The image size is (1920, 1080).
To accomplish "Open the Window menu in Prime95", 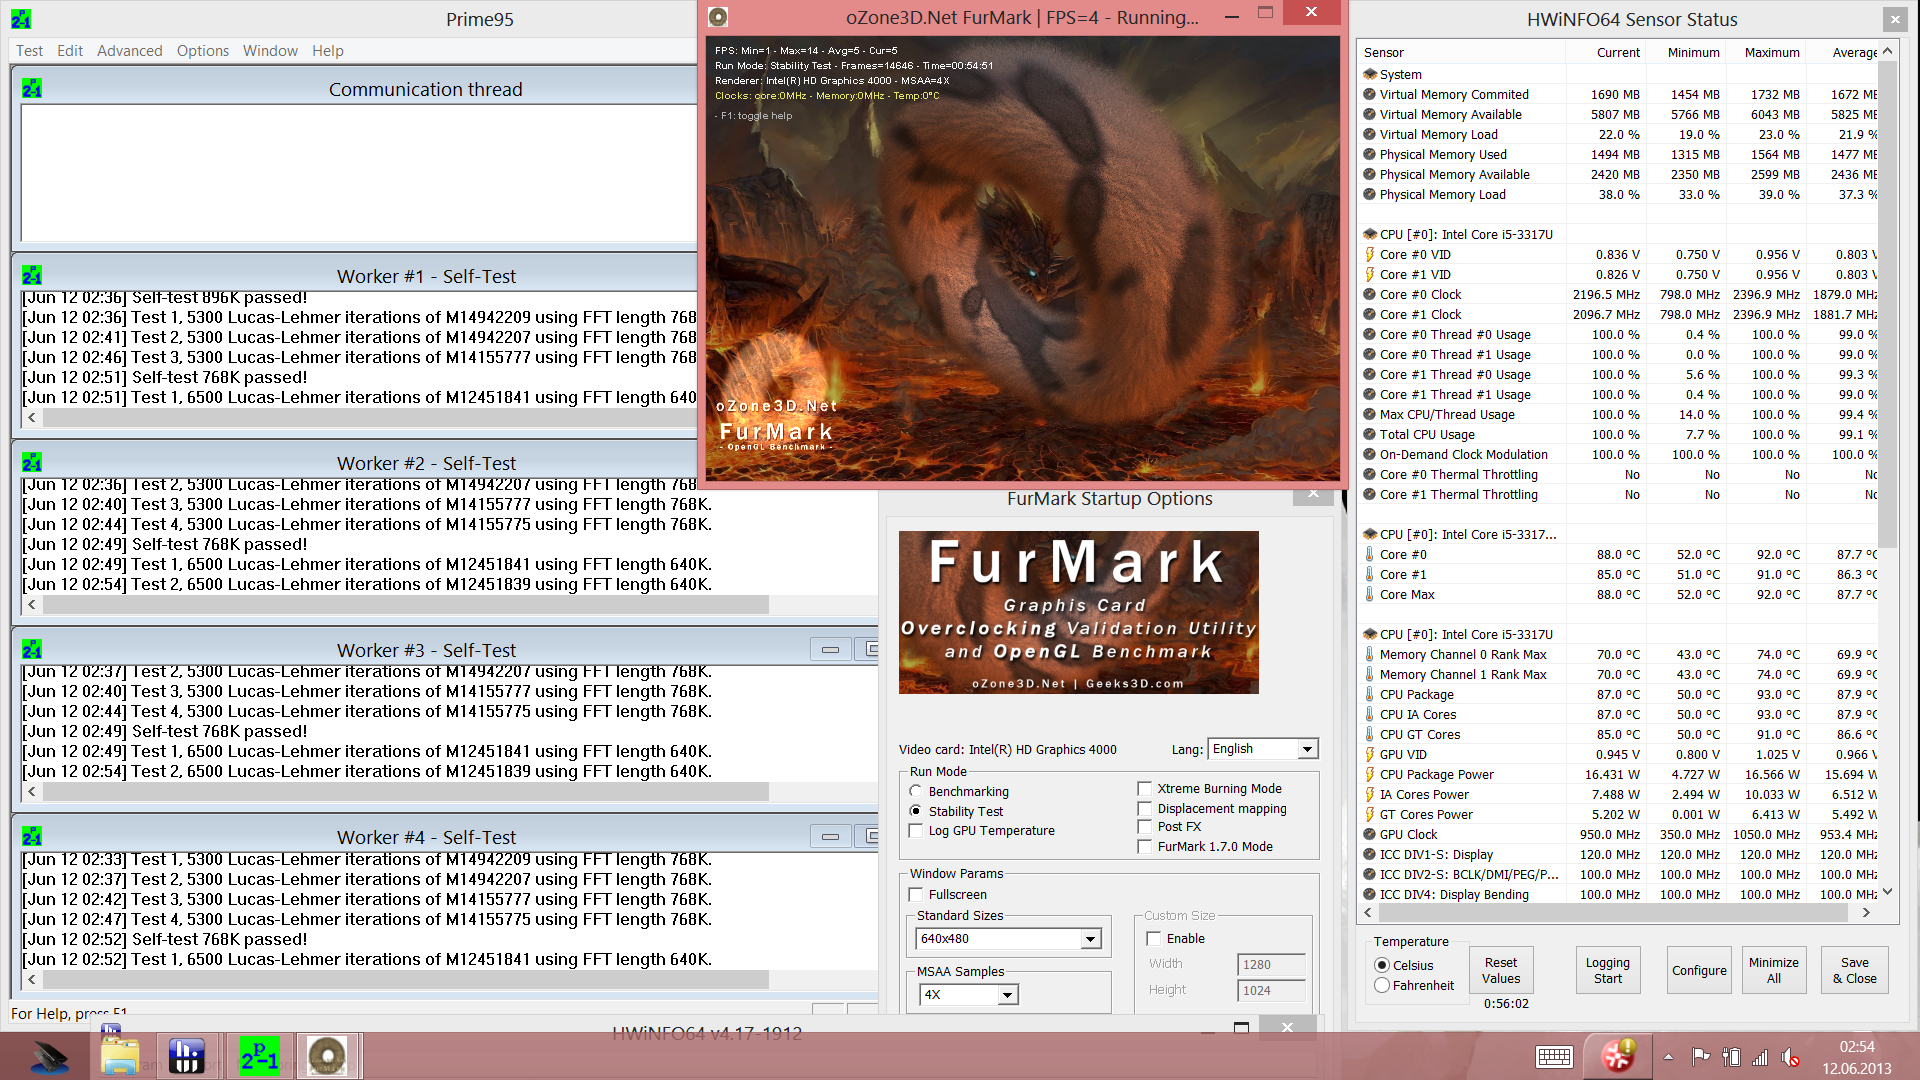I will pyautogui.click(x=270, y=50).
